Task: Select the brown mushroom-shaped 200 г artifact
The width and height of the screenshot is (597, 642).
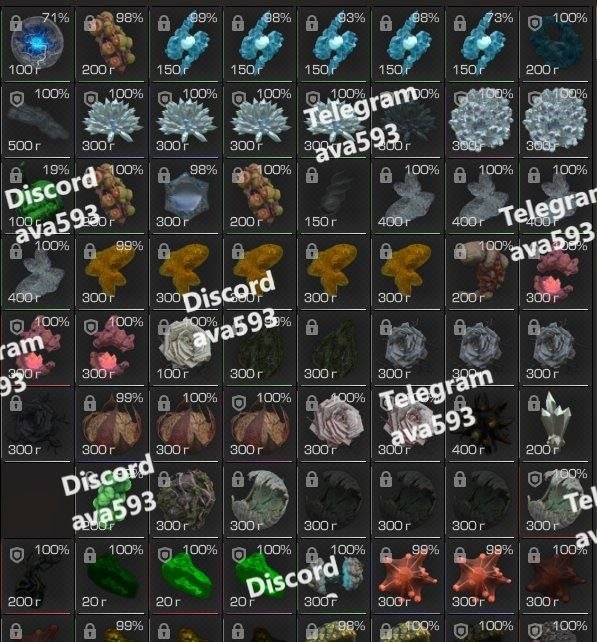Action: coord(481,273)
